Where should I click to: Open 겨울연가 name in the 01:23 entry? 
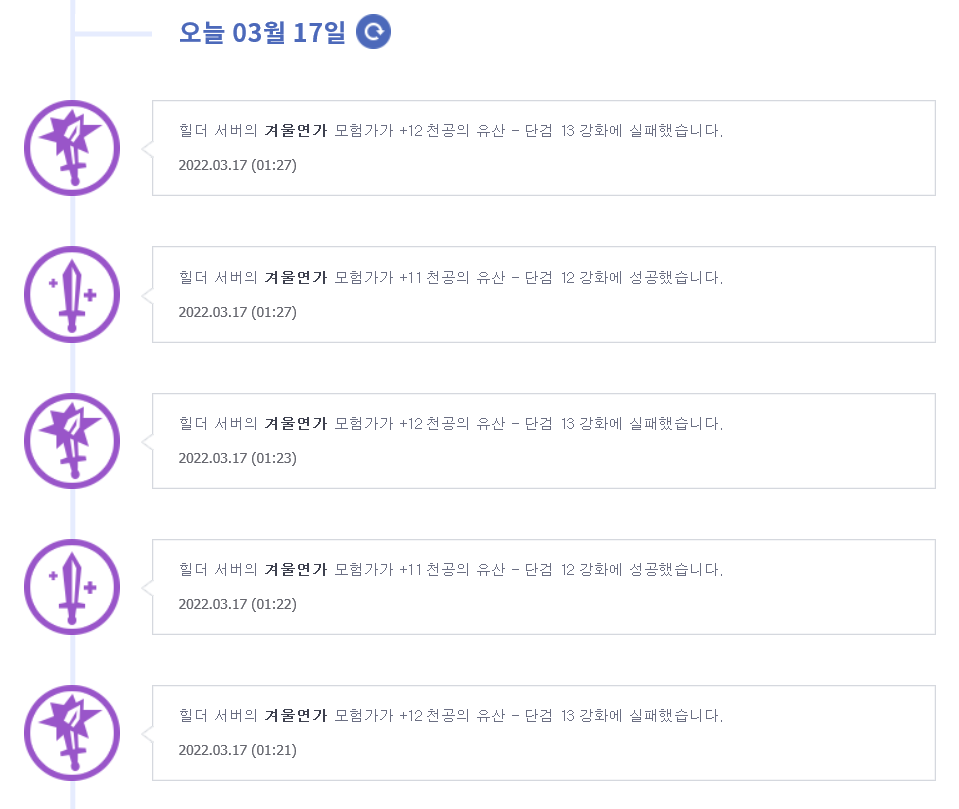[296, 423]
